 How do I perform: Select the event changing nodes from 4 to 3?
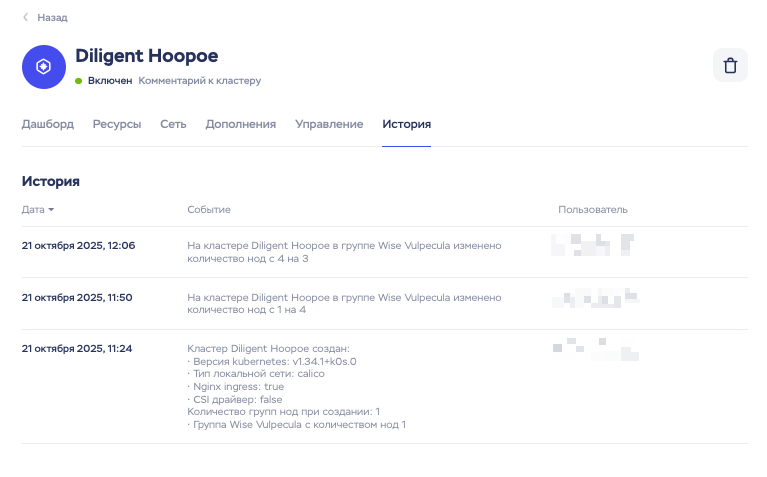344,252
